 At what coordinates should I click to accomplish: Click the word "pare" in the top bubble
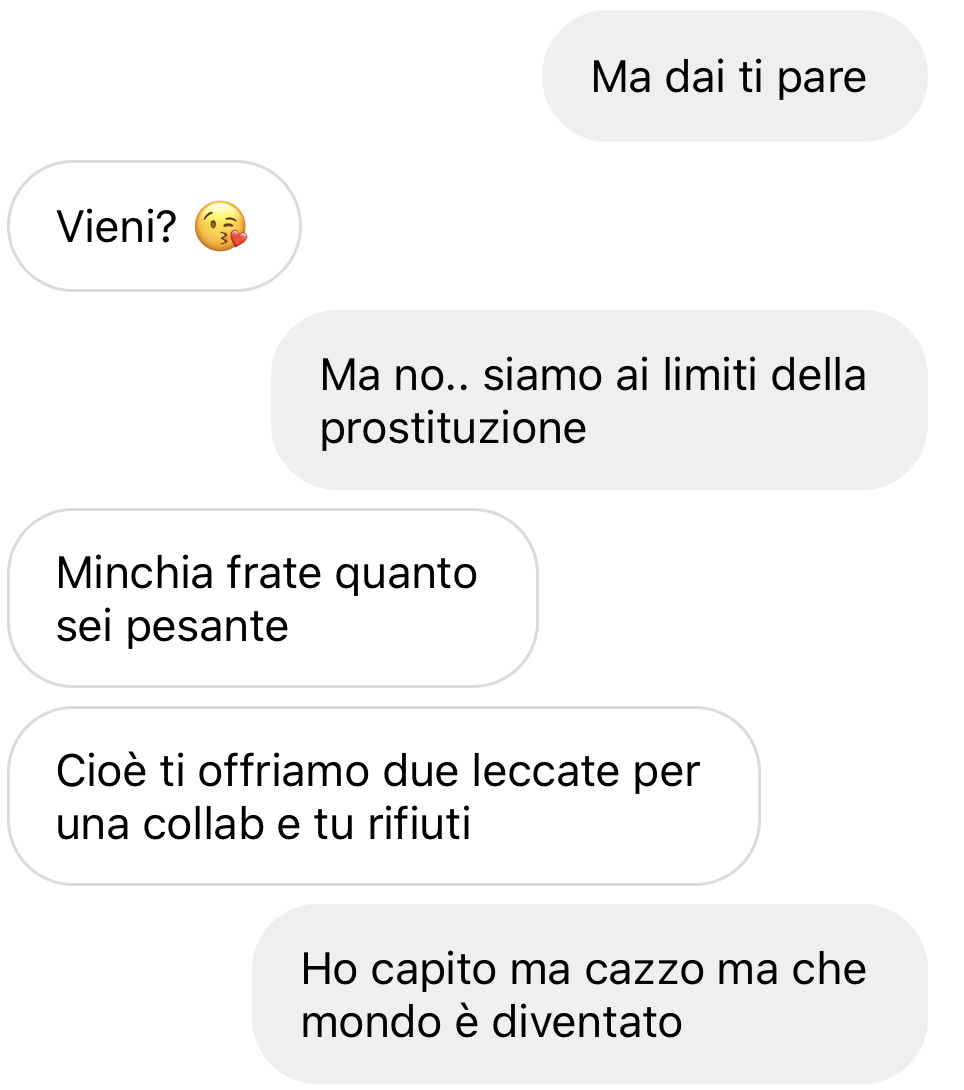pos(822,78)
